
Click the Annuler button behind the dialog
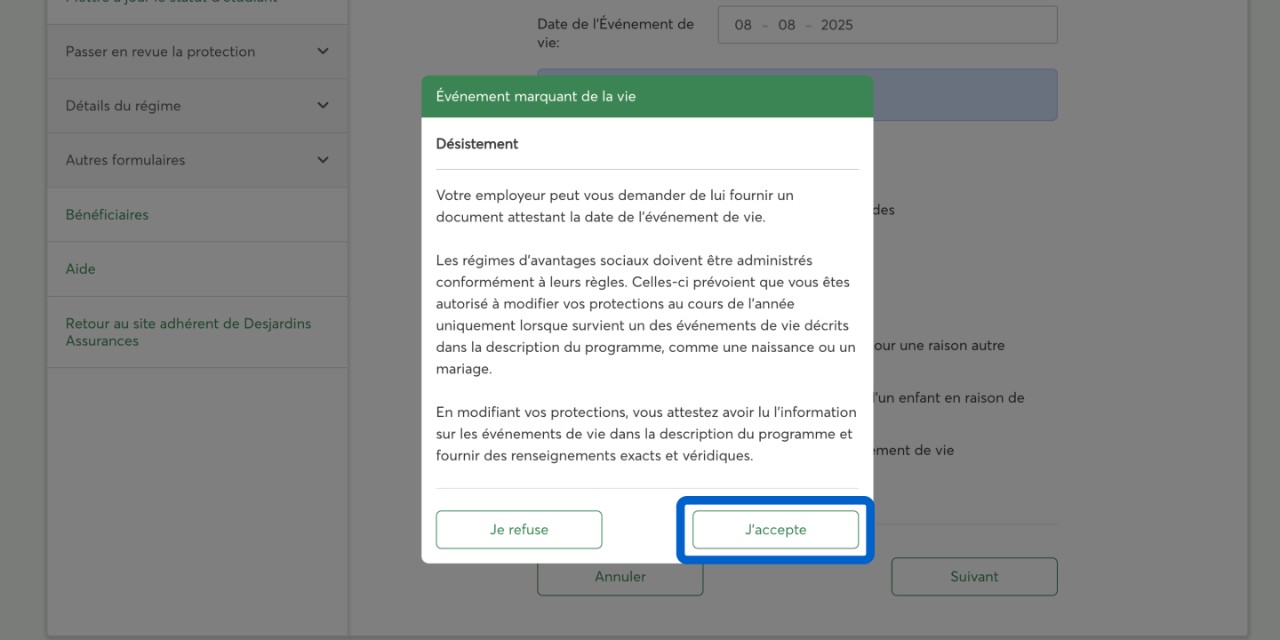[620, 579]
